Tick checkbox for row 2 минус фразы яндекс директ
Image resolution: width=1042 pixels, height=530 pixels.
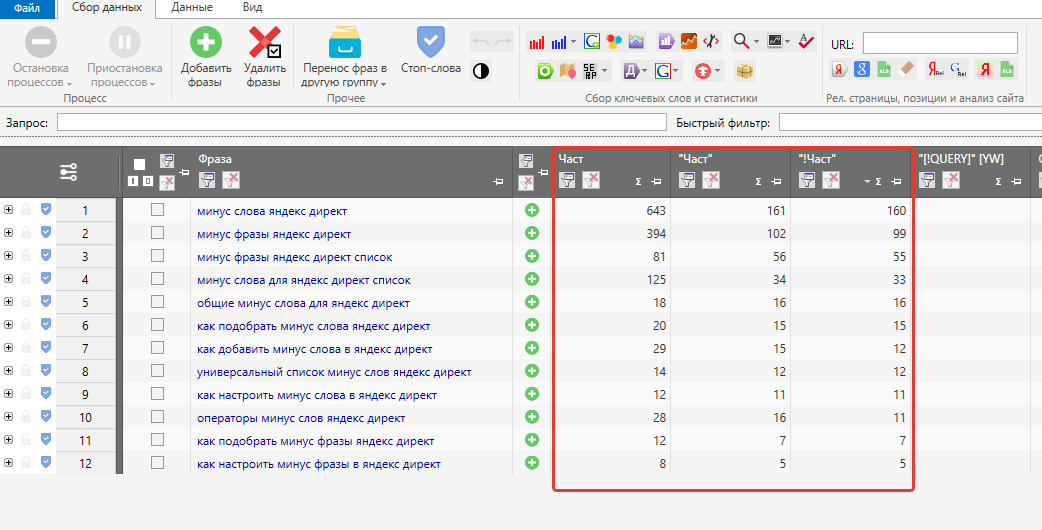[157, 233]
